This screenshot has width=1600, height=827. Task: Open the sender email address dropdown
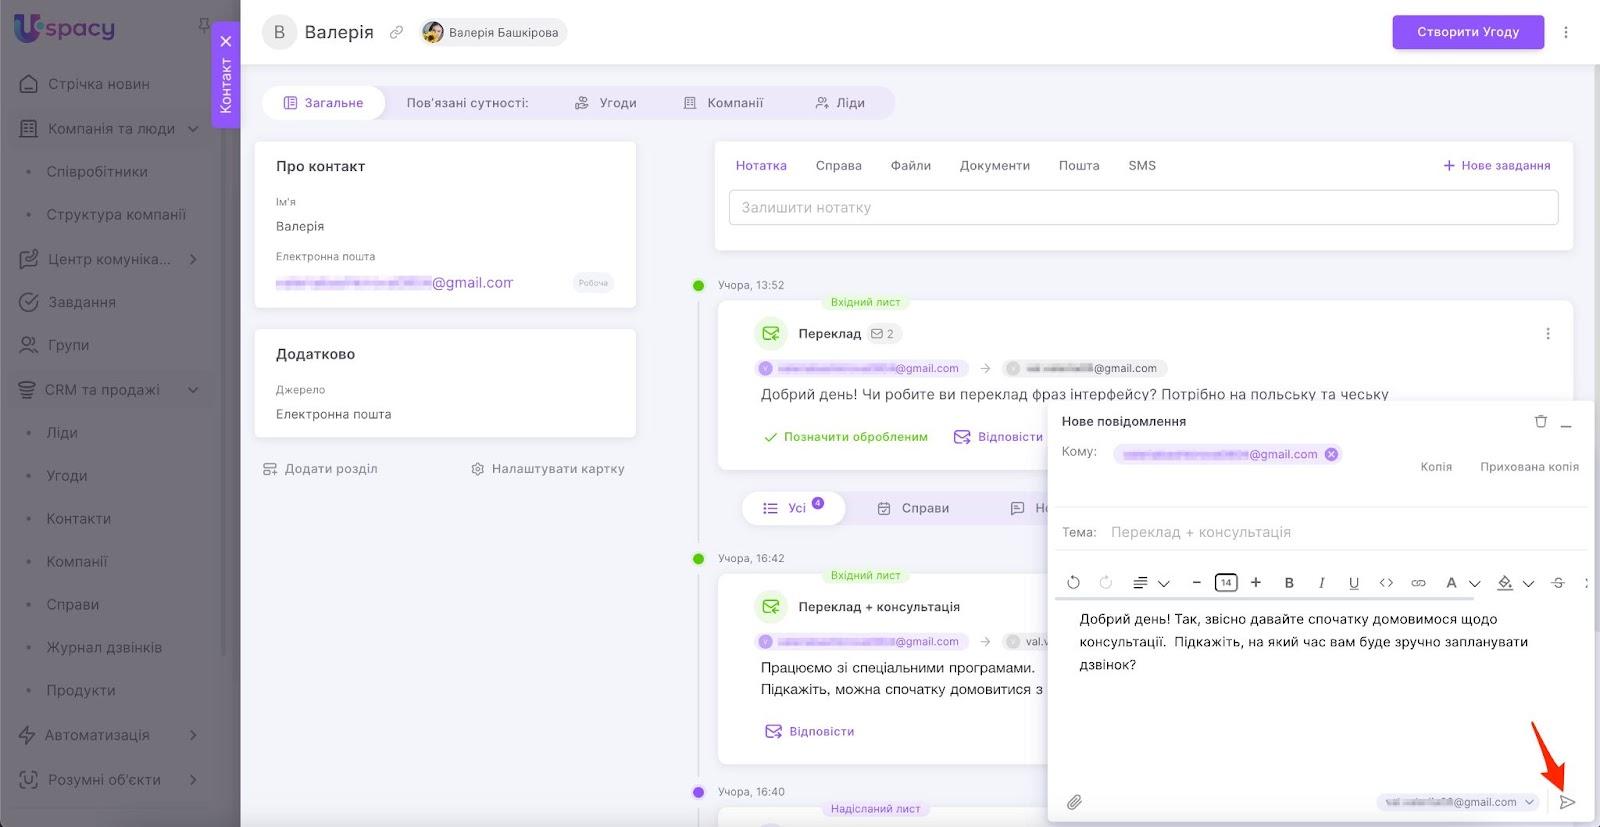1458,802
